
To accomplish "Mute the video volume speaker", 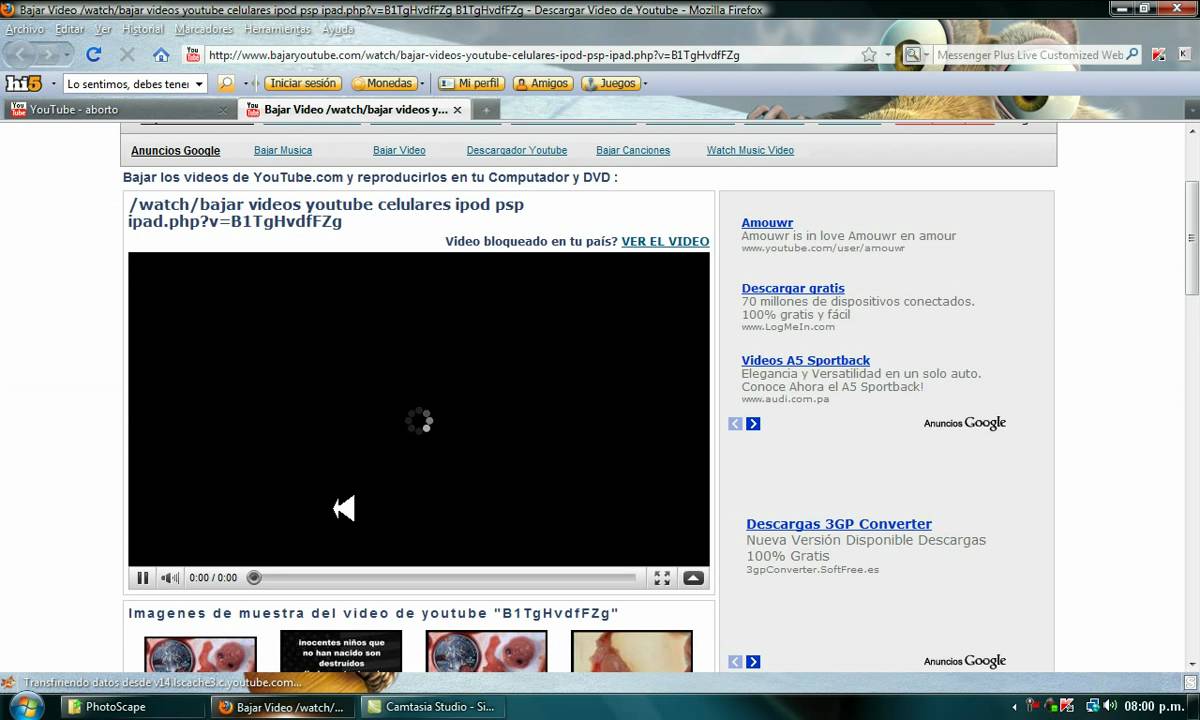I will click(x=170, y=578).
